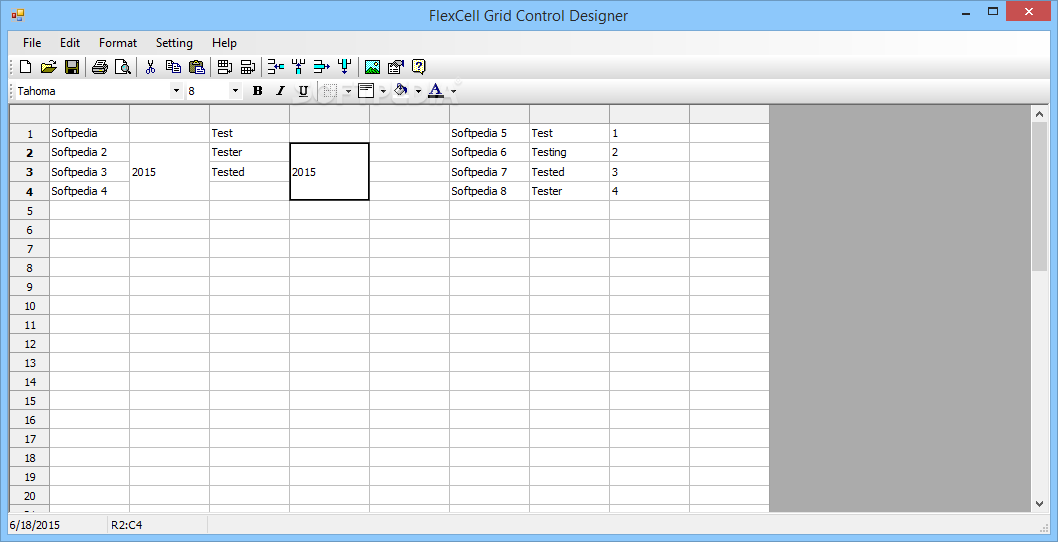Expand the Tahoma font name dropdown
The width and height of the screenshot is (1058, 542).
(x=176, y=90)
